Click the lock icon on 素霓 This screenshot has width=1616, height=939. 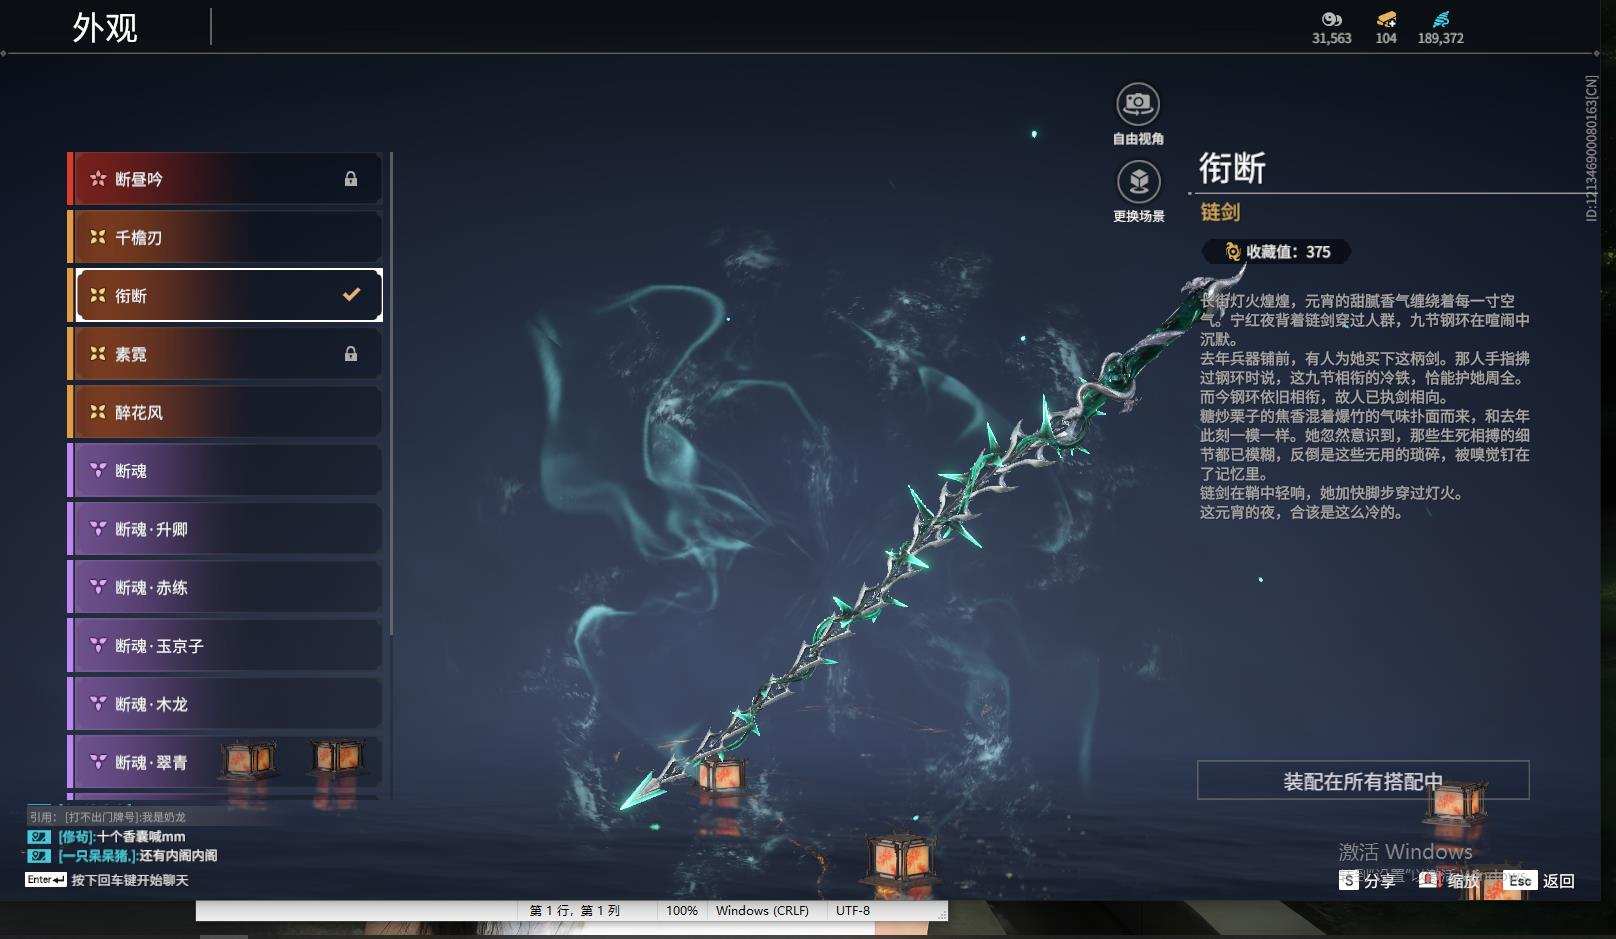(351, 354)
